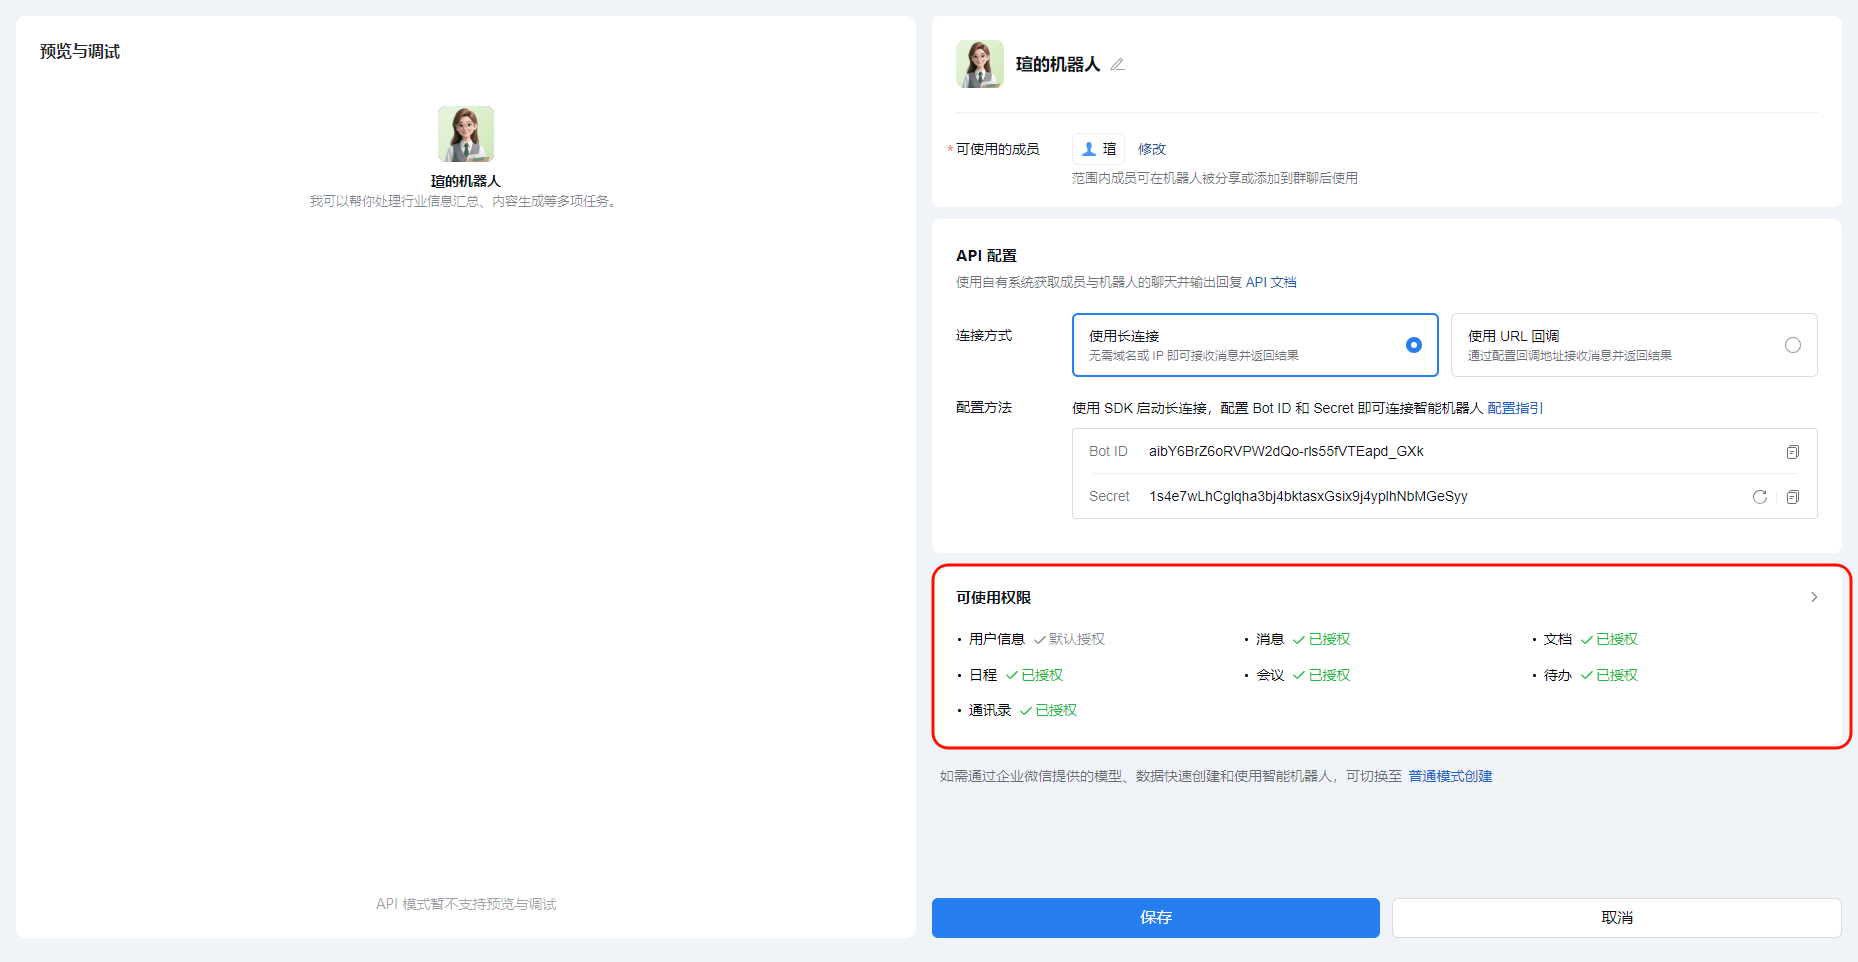1858x962 pixels.
Task: Click the 可使用权限 heading
Action: 993,597
